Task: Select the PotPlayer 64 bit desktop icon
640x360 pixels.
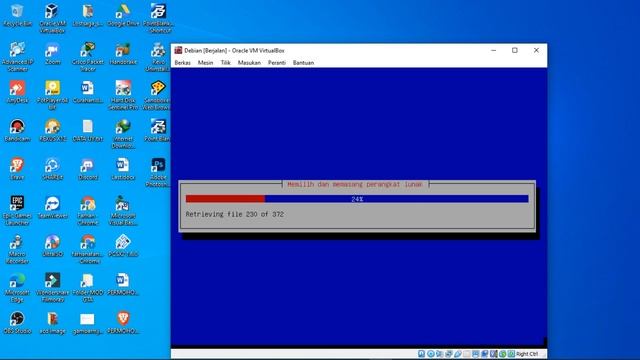Action: (x=52, y=95)
